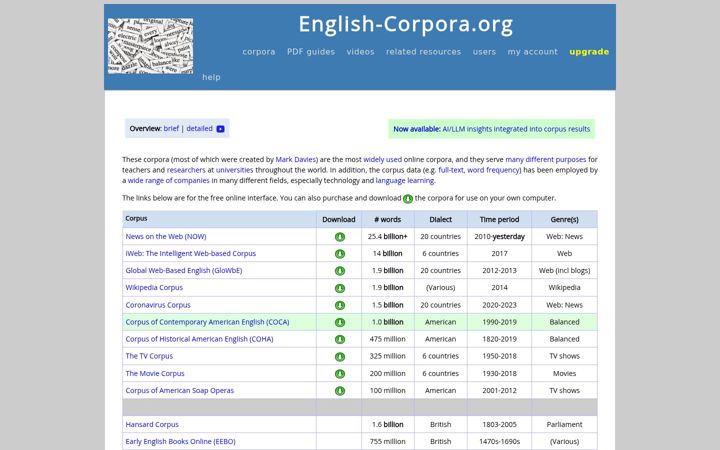Screen dimensions: 720x450
Task: Click the download icon for Corpus of American Soap Operas
Action: pos(339,391)
